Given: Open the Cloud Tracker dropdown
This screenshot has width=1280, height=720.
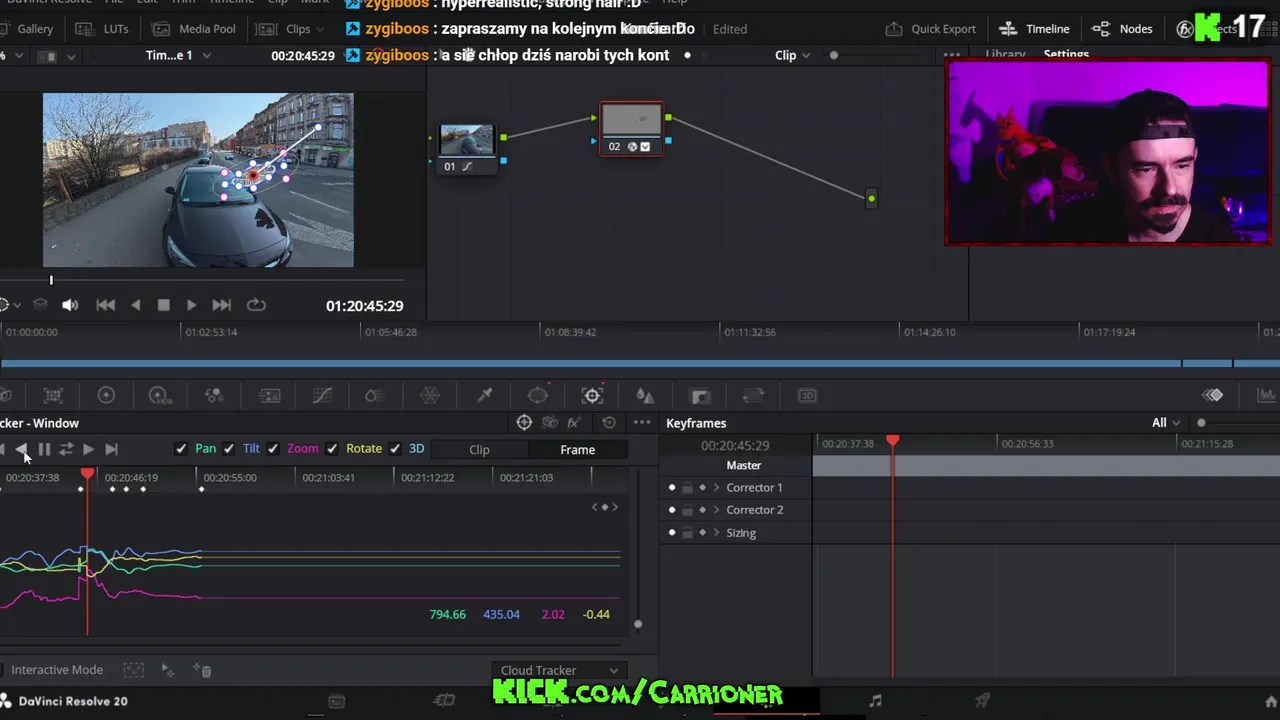Looking at the screenshot, I should tap(560, 670).
